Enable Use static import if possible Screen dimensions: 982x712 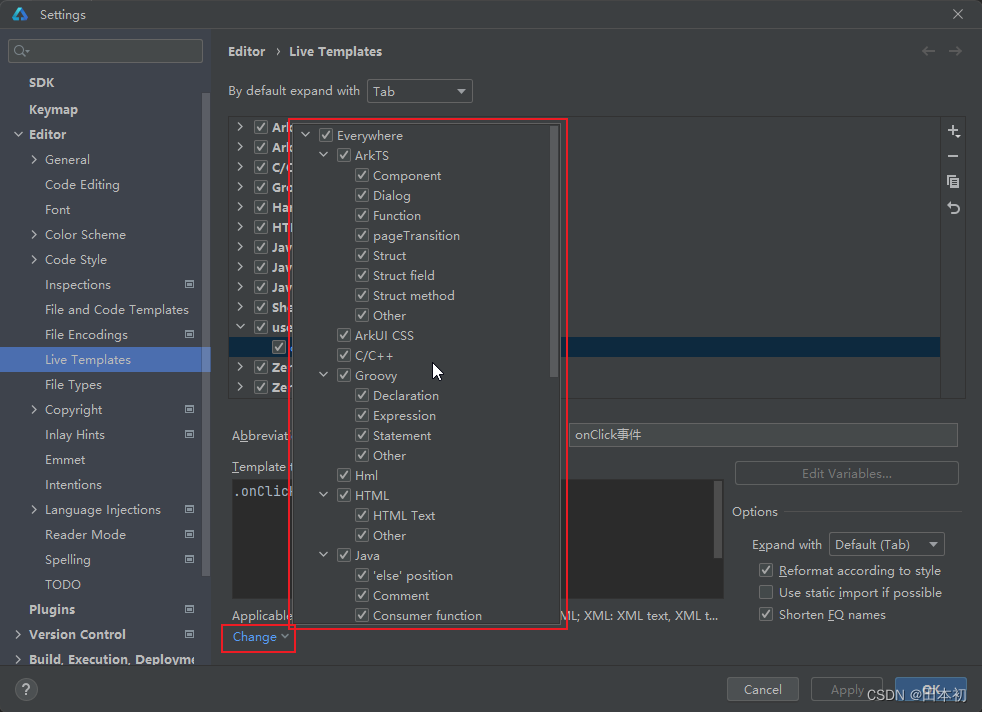(x=766, y=592)
